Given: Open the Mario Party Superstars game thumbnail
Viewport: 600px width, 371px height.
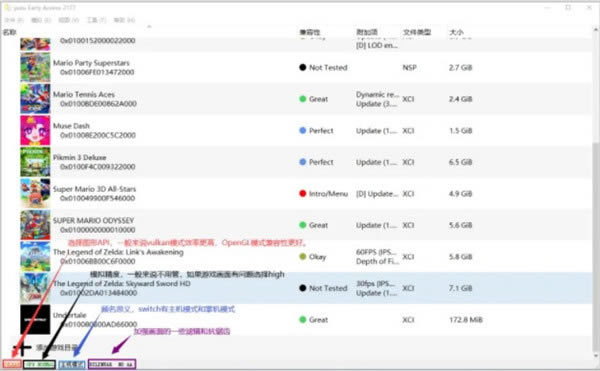Looking at the screenshot, I should click(35, 67).
